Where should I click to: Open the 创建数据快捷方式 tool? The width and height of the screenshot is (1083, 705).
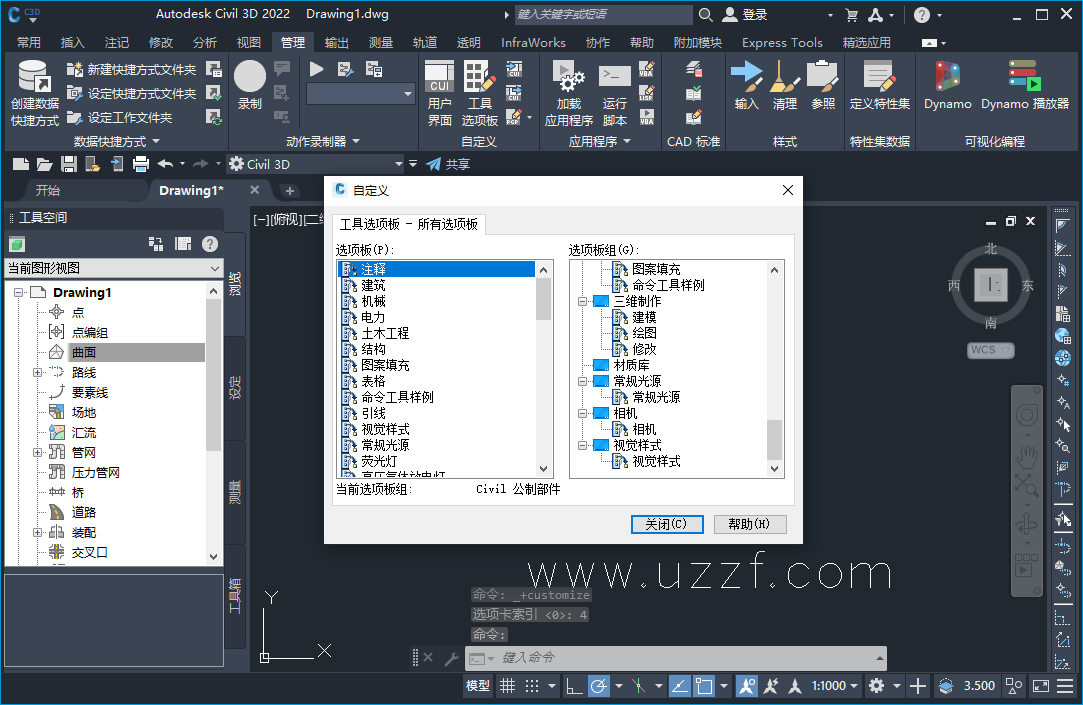coord(33,90)
